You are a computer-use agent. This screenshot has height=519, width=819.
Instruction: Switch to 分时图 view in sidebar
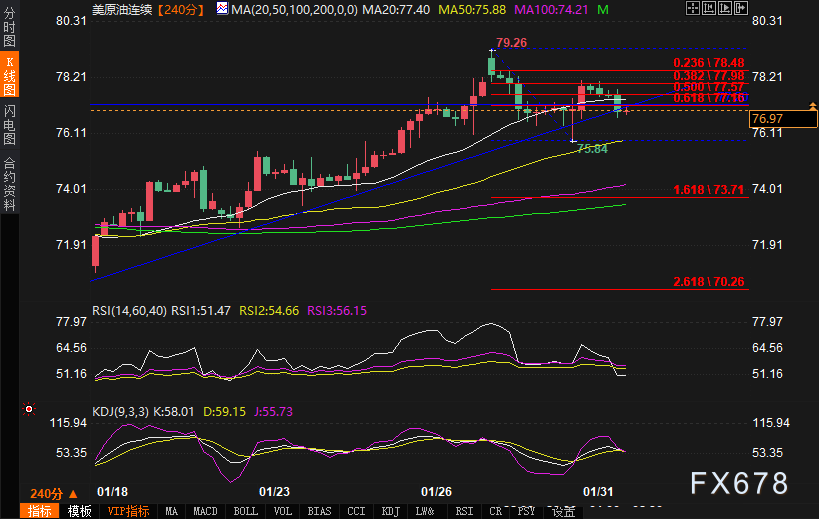tap(9, 27)
